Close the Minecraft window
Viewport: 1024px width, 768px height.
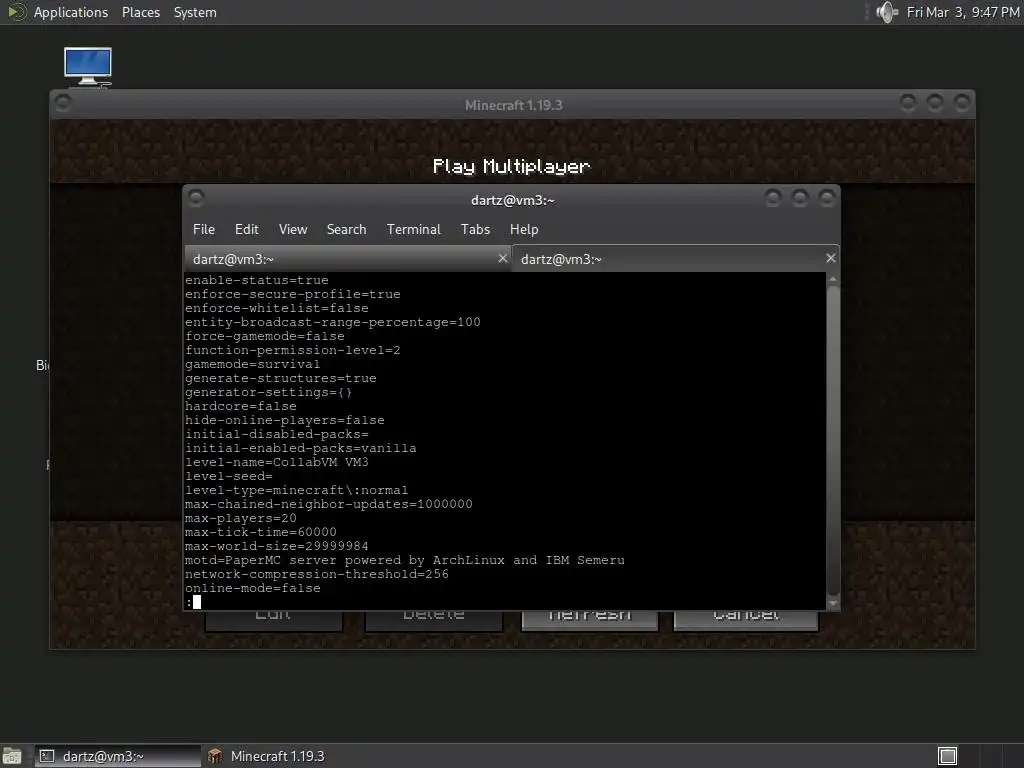tap(962, 103)
